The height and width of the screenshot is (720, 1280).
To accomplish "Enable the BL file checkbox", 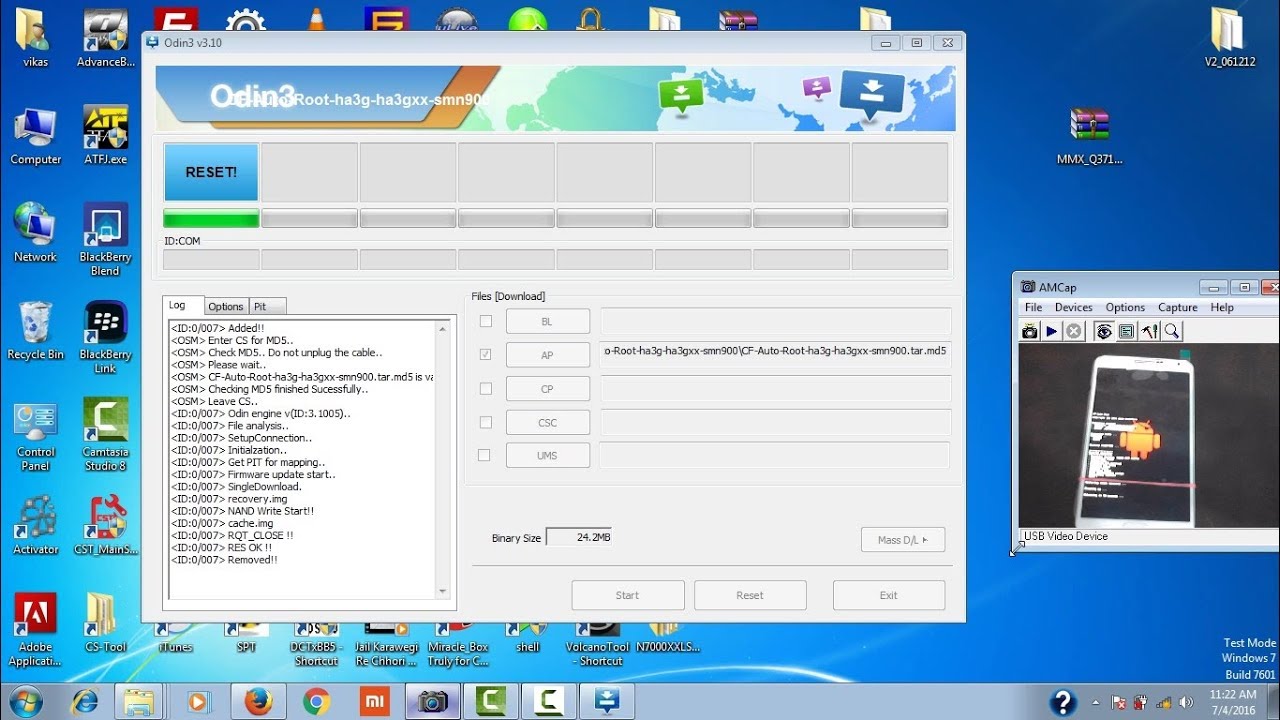I will [x=485, y=321].
